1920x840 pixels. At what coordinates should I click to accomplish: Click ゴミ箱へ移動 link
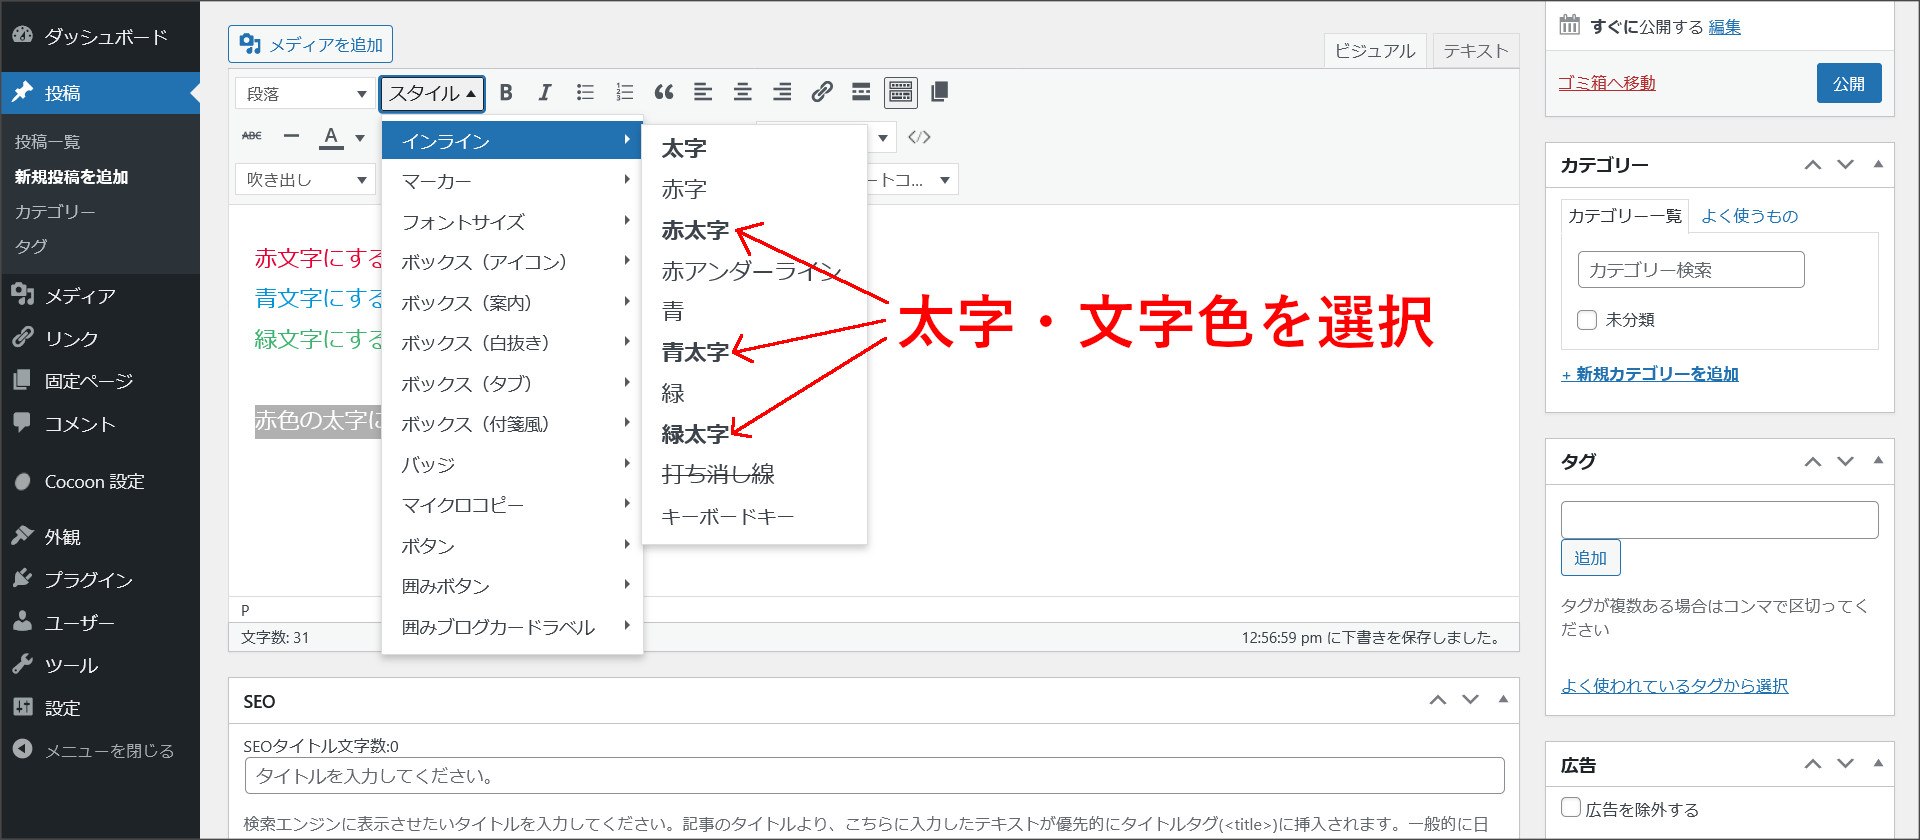click(x=1607, y=83)
